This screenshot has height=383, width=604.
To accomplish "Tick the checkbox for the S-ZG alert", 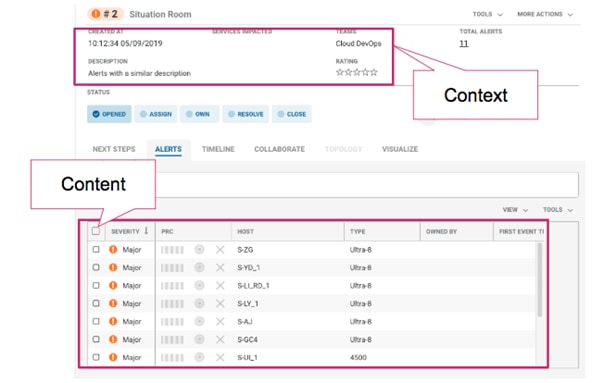I will pos(96,250).
